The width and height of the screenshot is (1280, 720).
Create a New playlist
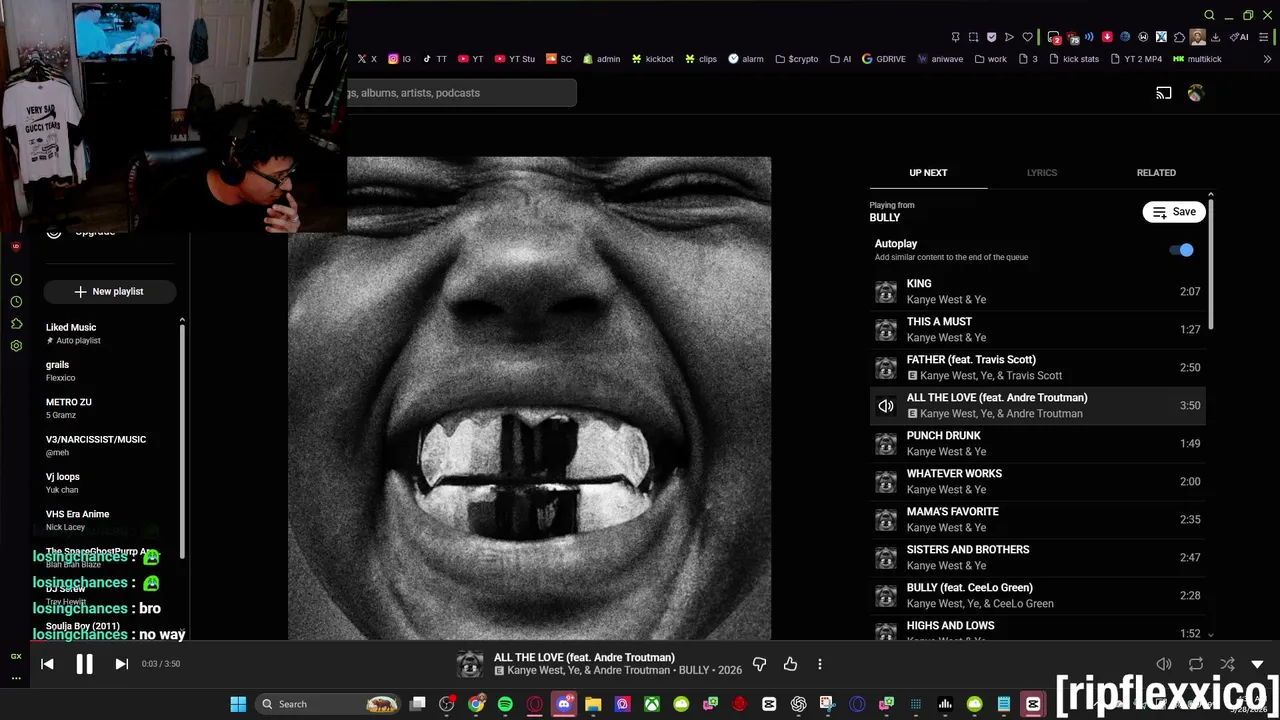[110, 291]
